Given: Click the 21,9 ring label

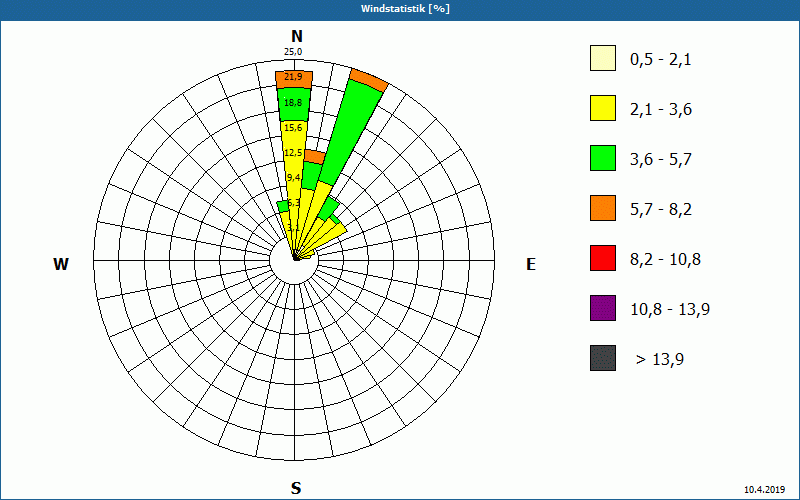Looking at the screenshot, I should click(293, 77).
